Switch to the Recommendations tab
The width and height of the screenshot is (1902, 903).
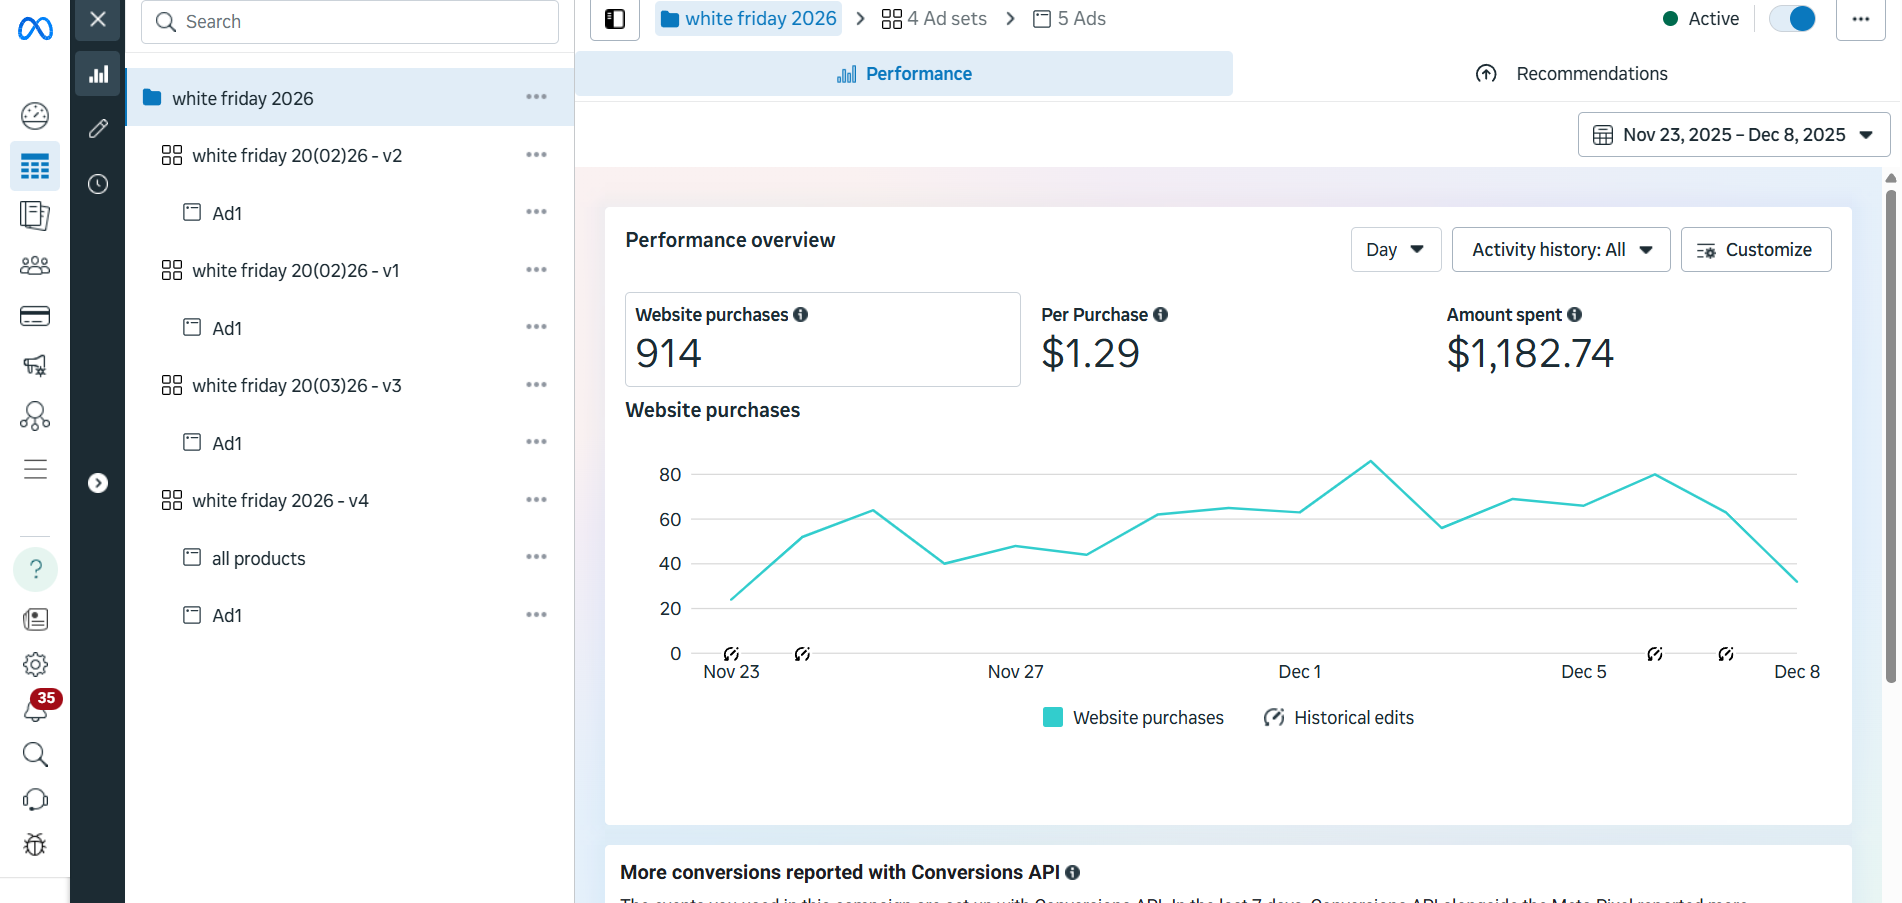(x=1571, y=74)
